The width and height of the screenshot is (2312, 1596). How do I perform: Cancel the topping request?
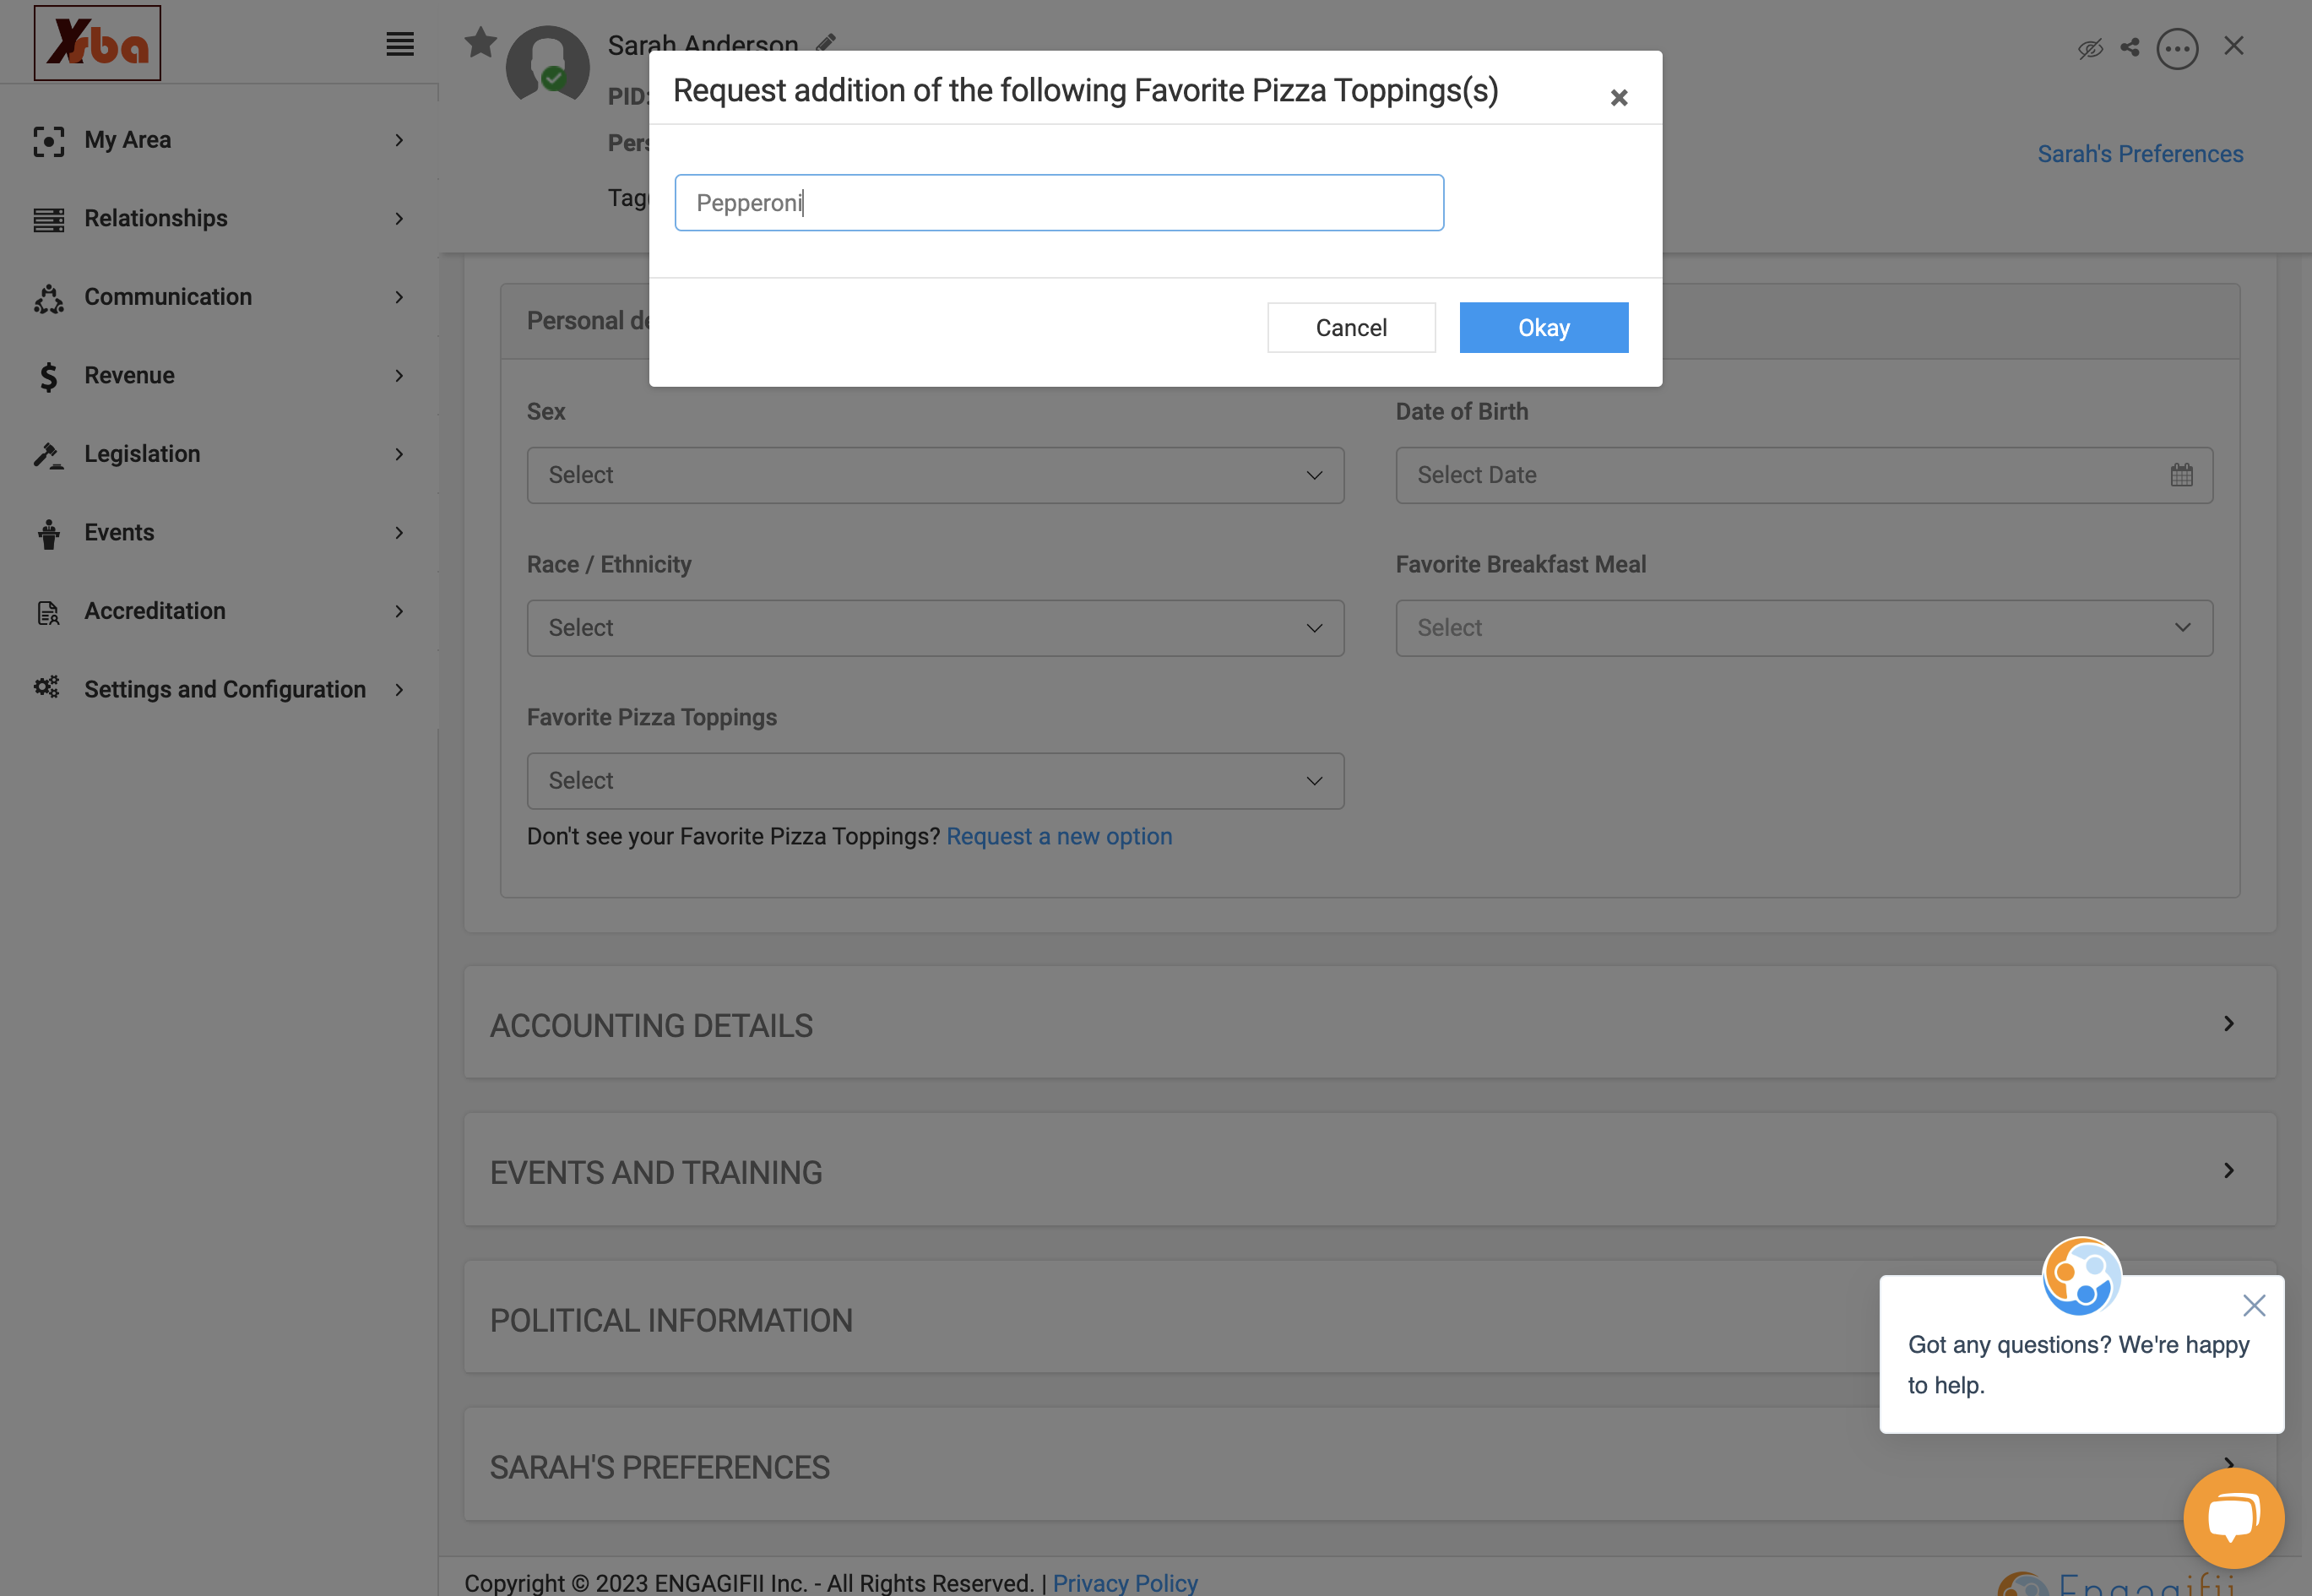pyautogui.click(x=1351, y=328)
